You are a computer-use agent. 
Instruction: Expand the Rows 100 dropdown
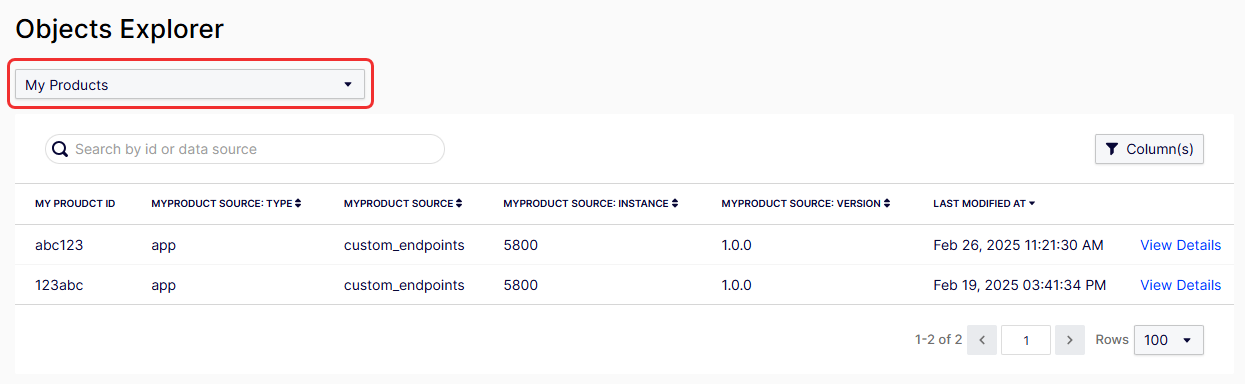point(1169,340)
